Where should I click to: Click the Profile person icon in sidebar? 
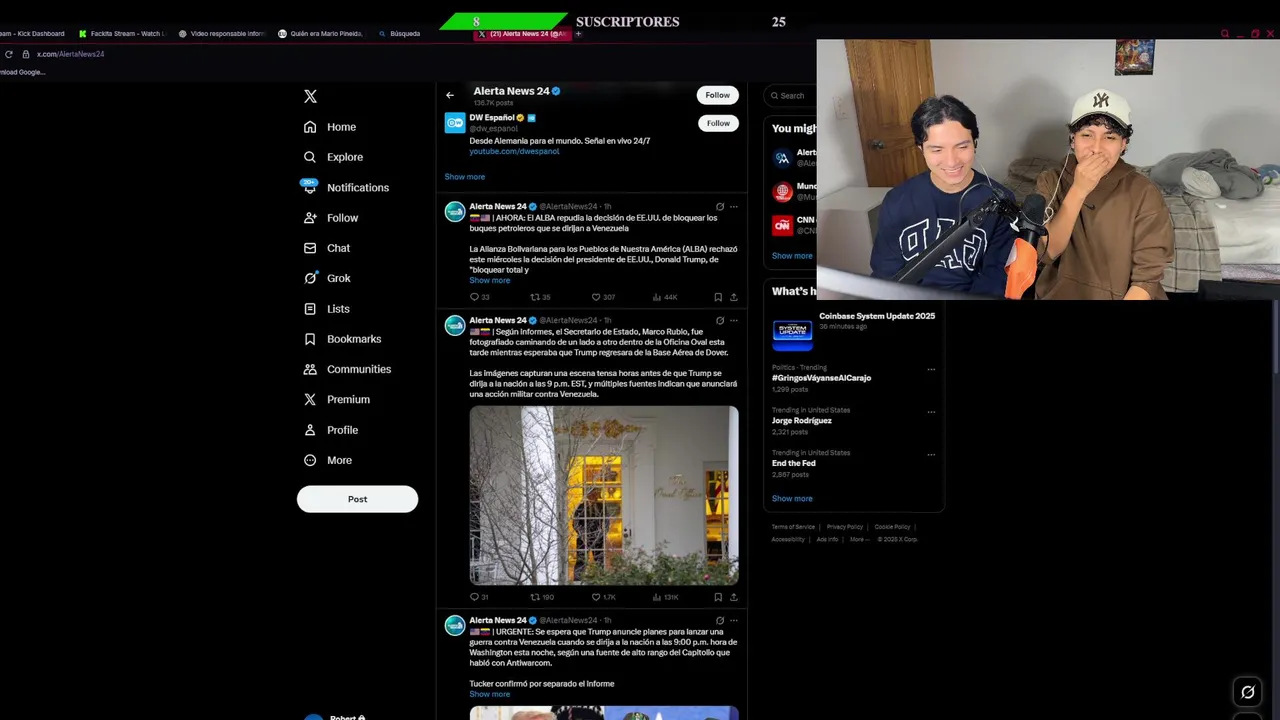click(310, 430)
